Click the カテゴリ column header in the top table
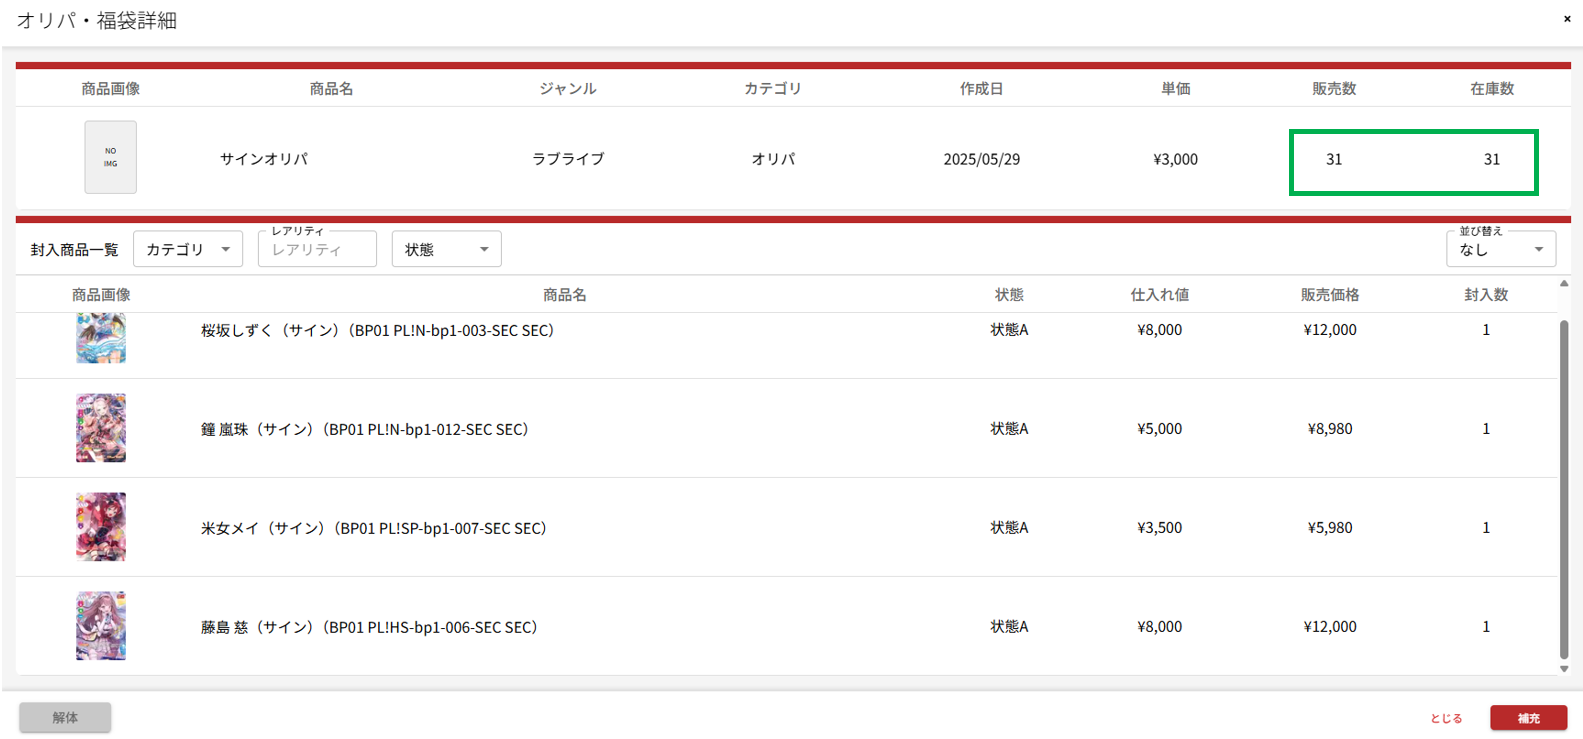 coord(773,89)
